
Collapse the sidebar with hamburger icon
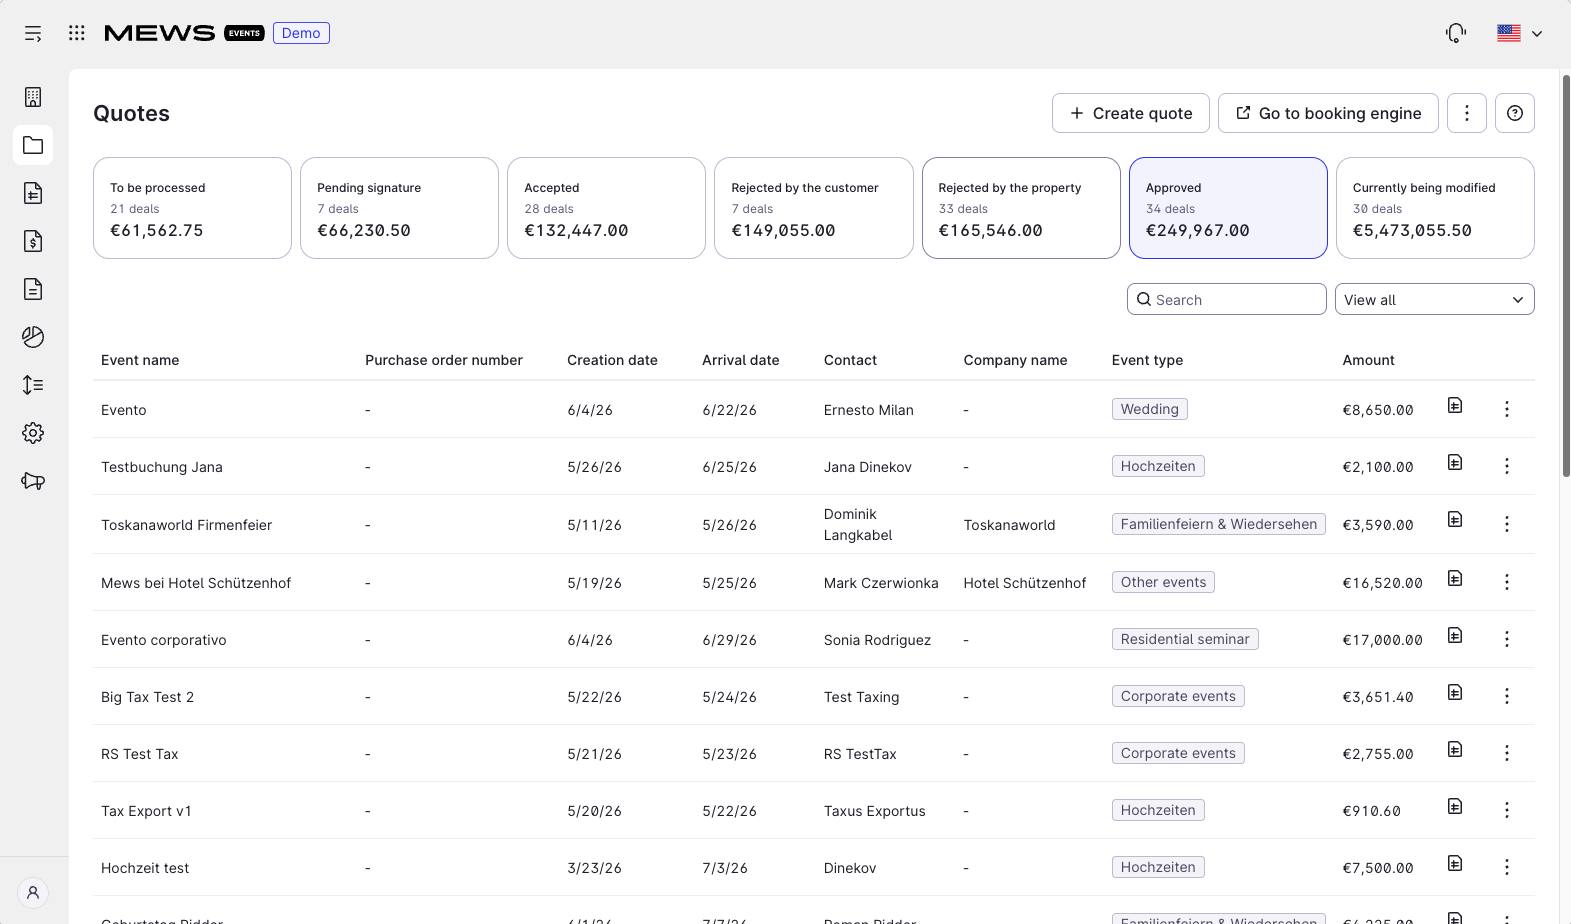(x=33, y=33)
